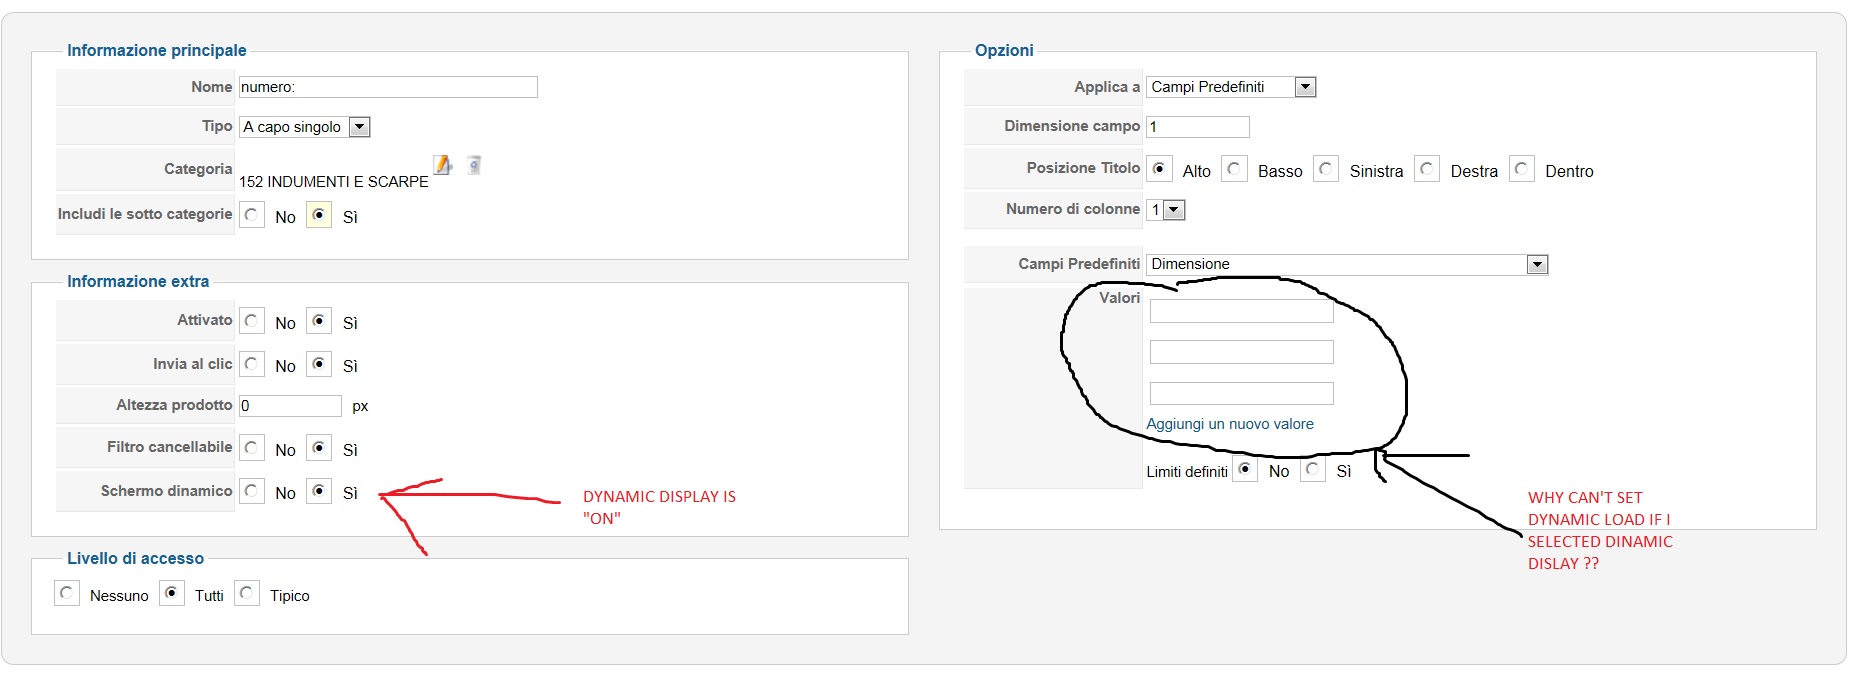Select Tipico access level

tap(247, 593)
